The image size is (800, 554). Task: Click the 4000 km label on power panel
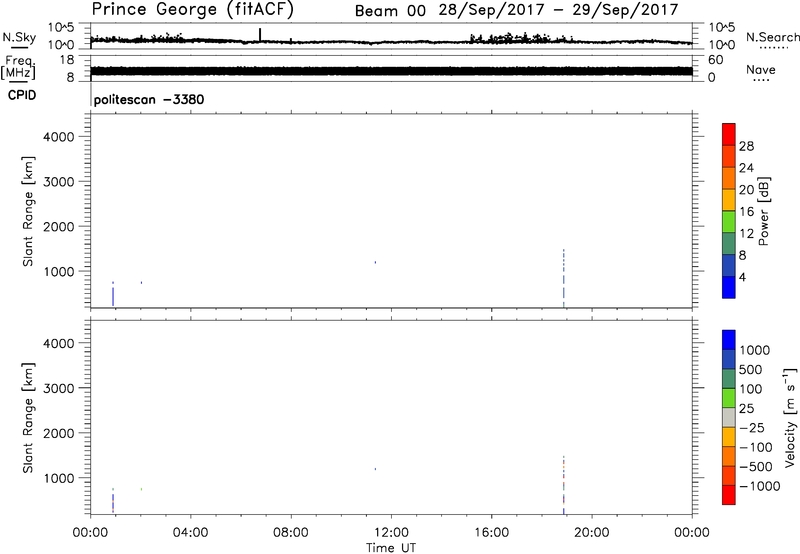59,137
